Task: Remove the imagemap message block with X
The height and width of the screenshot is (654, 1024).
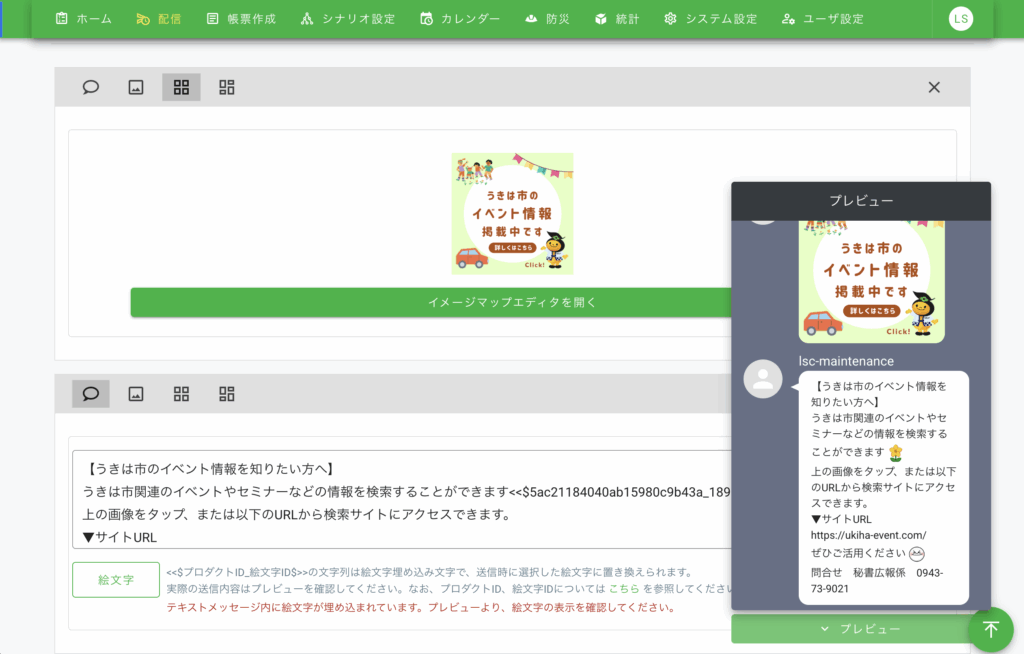Action: 934,87
